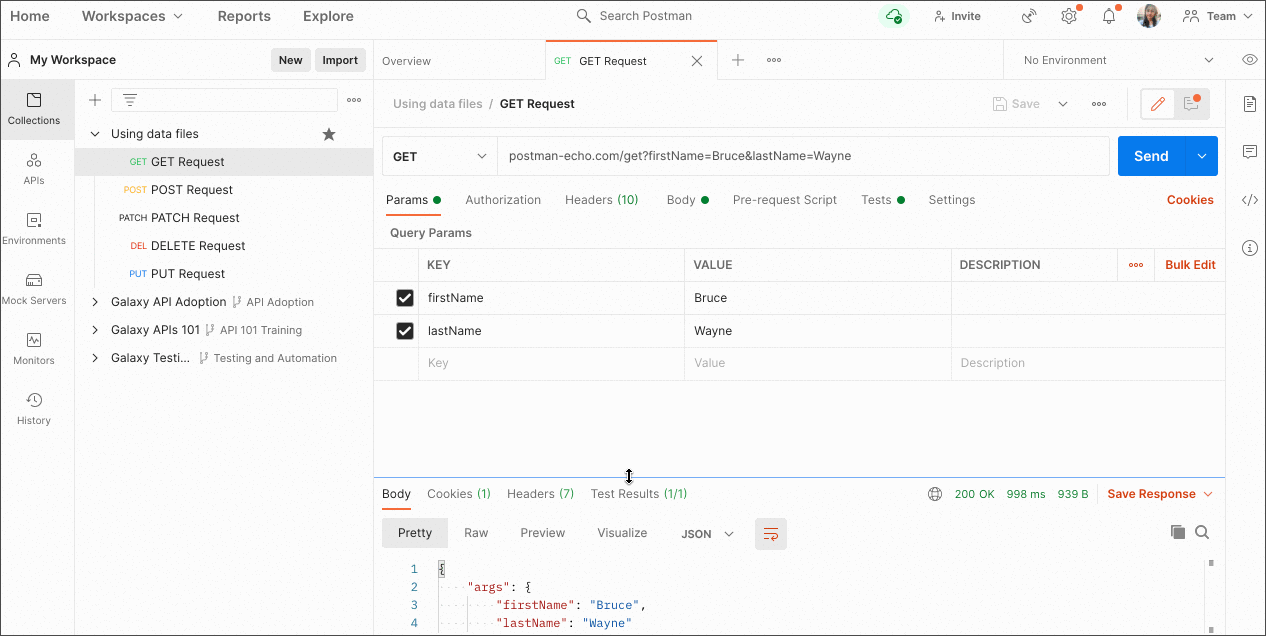1266x636 pixels.
Task: Open the Monitors sidebar panel
Action: point(34,349)
